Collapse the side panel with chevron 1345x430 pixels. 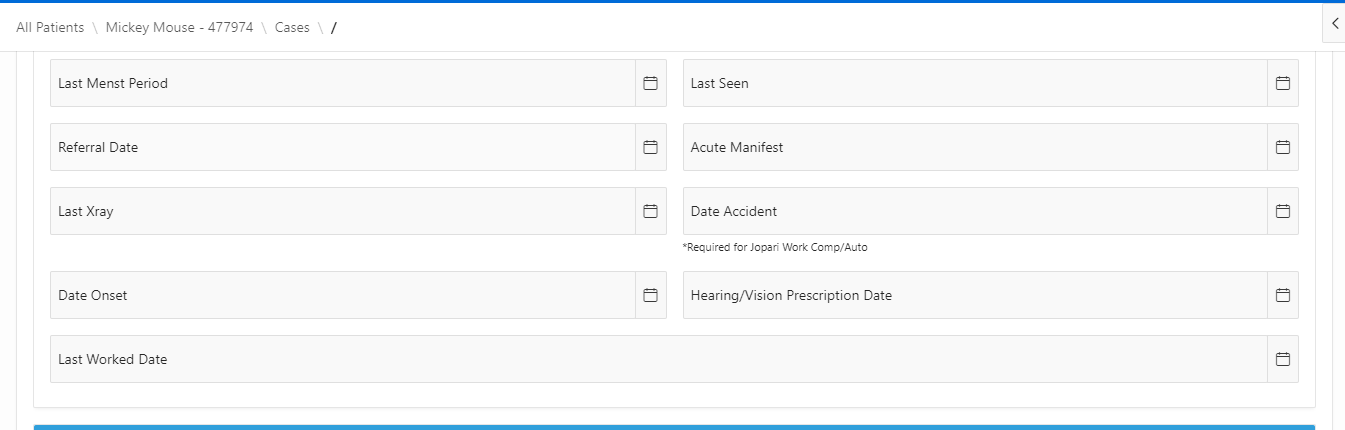(1334, 23)
